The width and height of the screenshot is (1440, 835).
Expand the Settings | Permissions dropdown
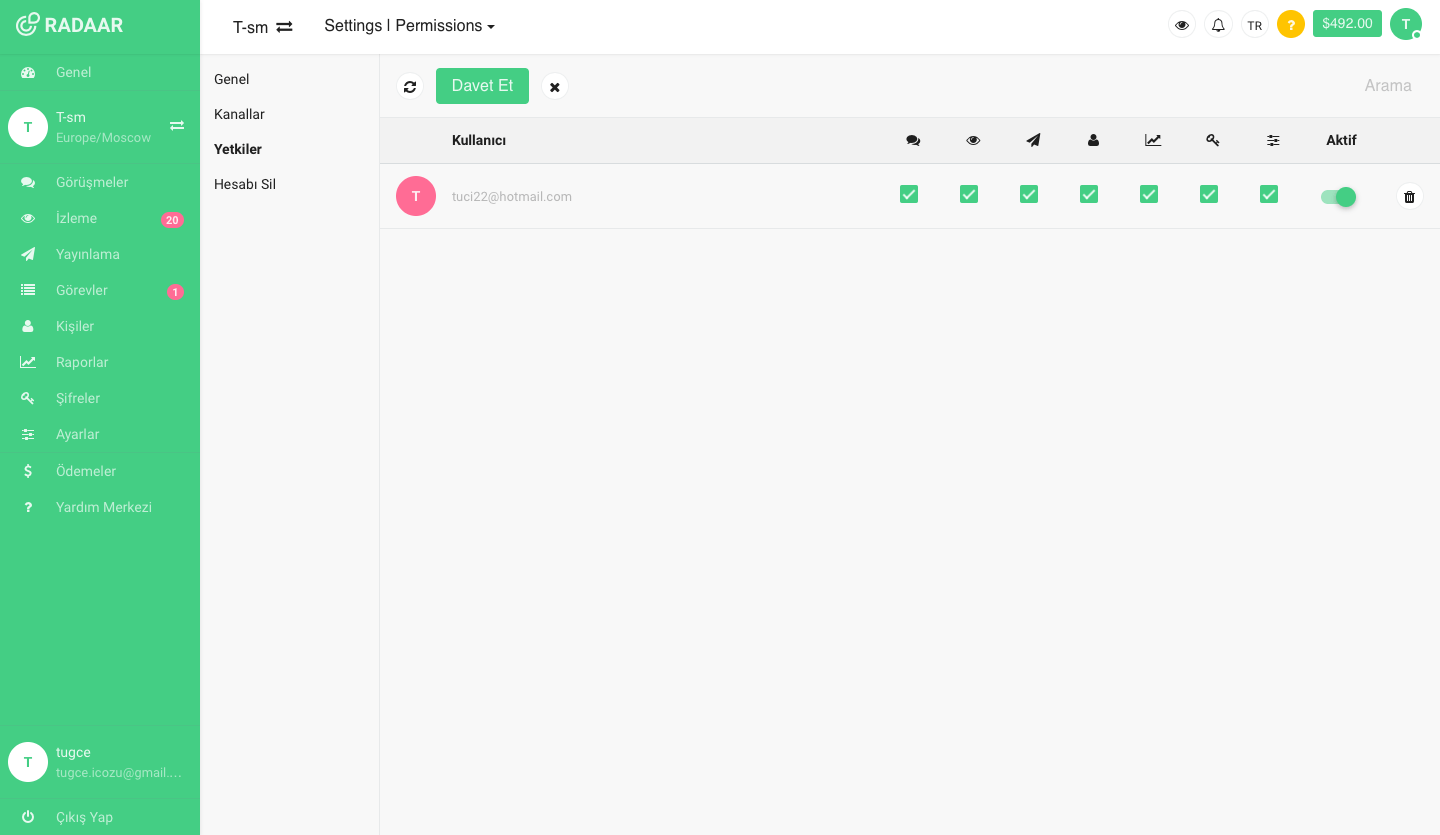pos(409,26)
